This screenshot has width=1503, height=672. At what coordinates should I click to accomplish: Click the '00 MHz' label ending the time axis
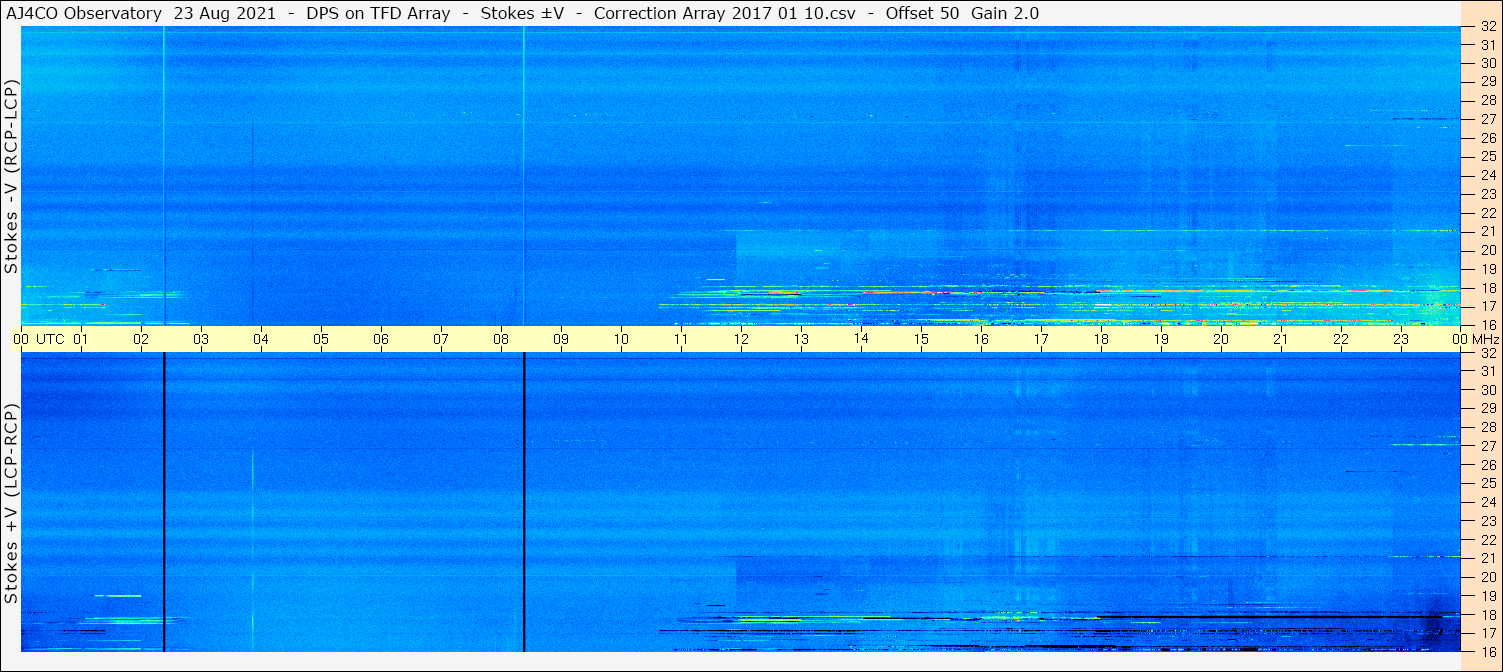pos(1474,339)
